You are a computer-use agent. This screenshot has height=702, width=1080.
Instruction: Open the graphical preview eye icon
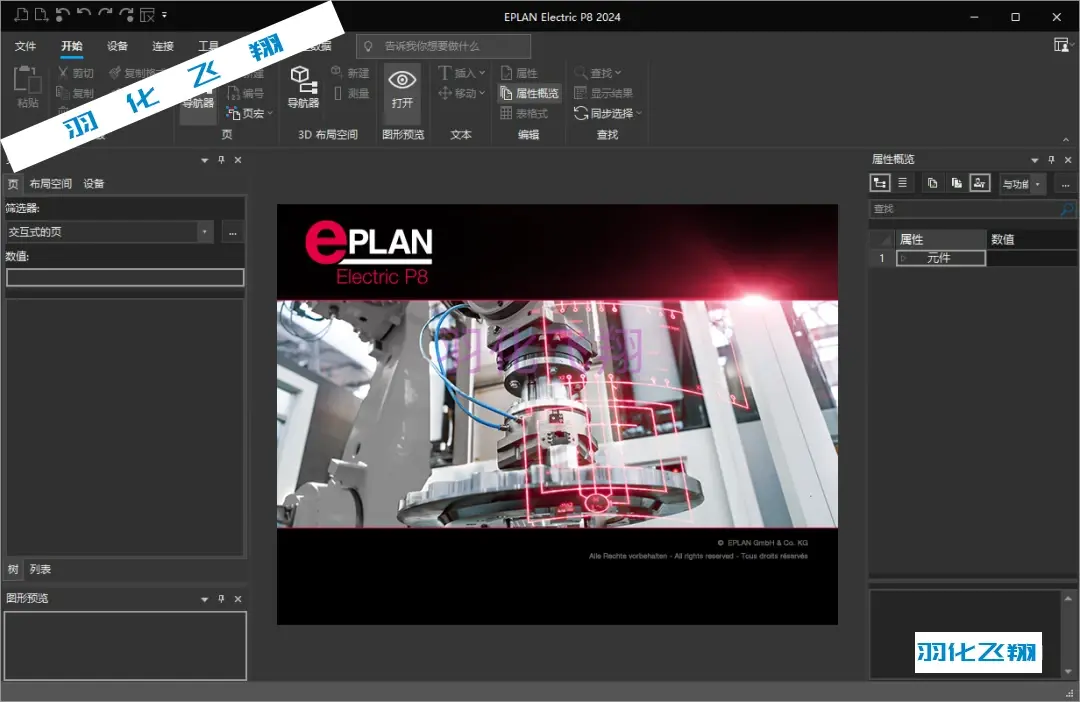[402, 81]
